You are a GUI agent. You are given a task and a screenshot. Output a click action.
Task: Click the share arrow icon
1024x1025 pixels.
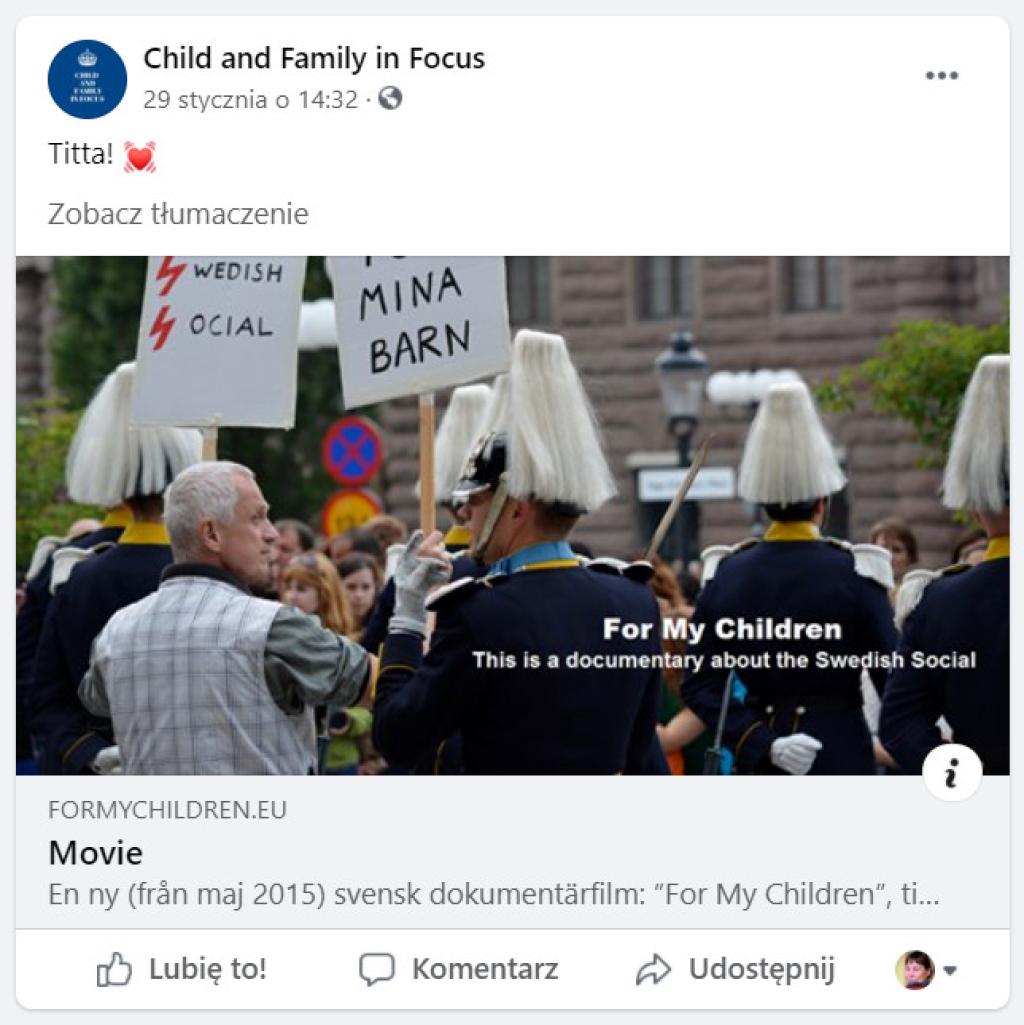tap(653, 969)
